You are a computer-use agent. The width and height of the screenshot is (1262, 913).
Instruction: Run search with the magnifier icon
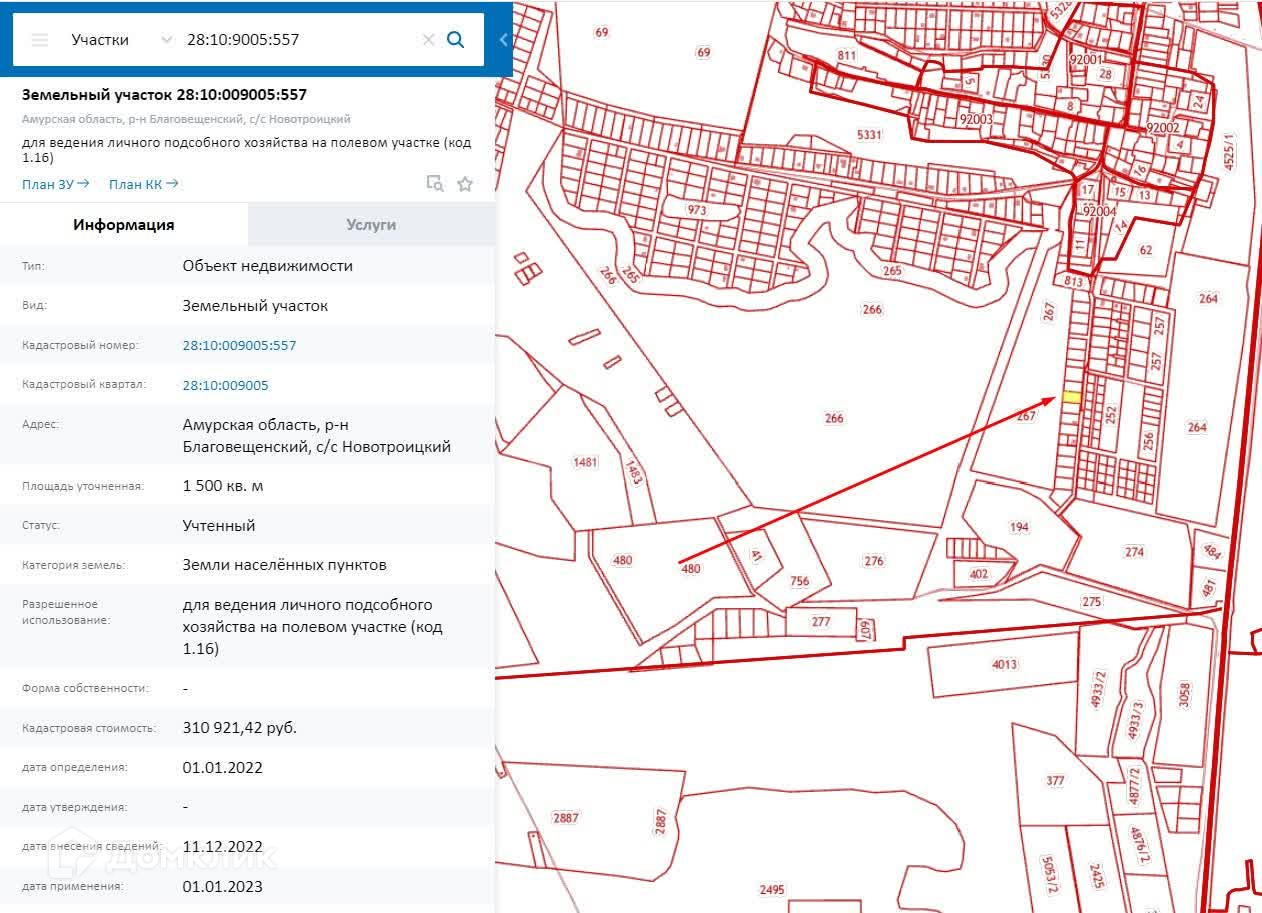(455, 40)
